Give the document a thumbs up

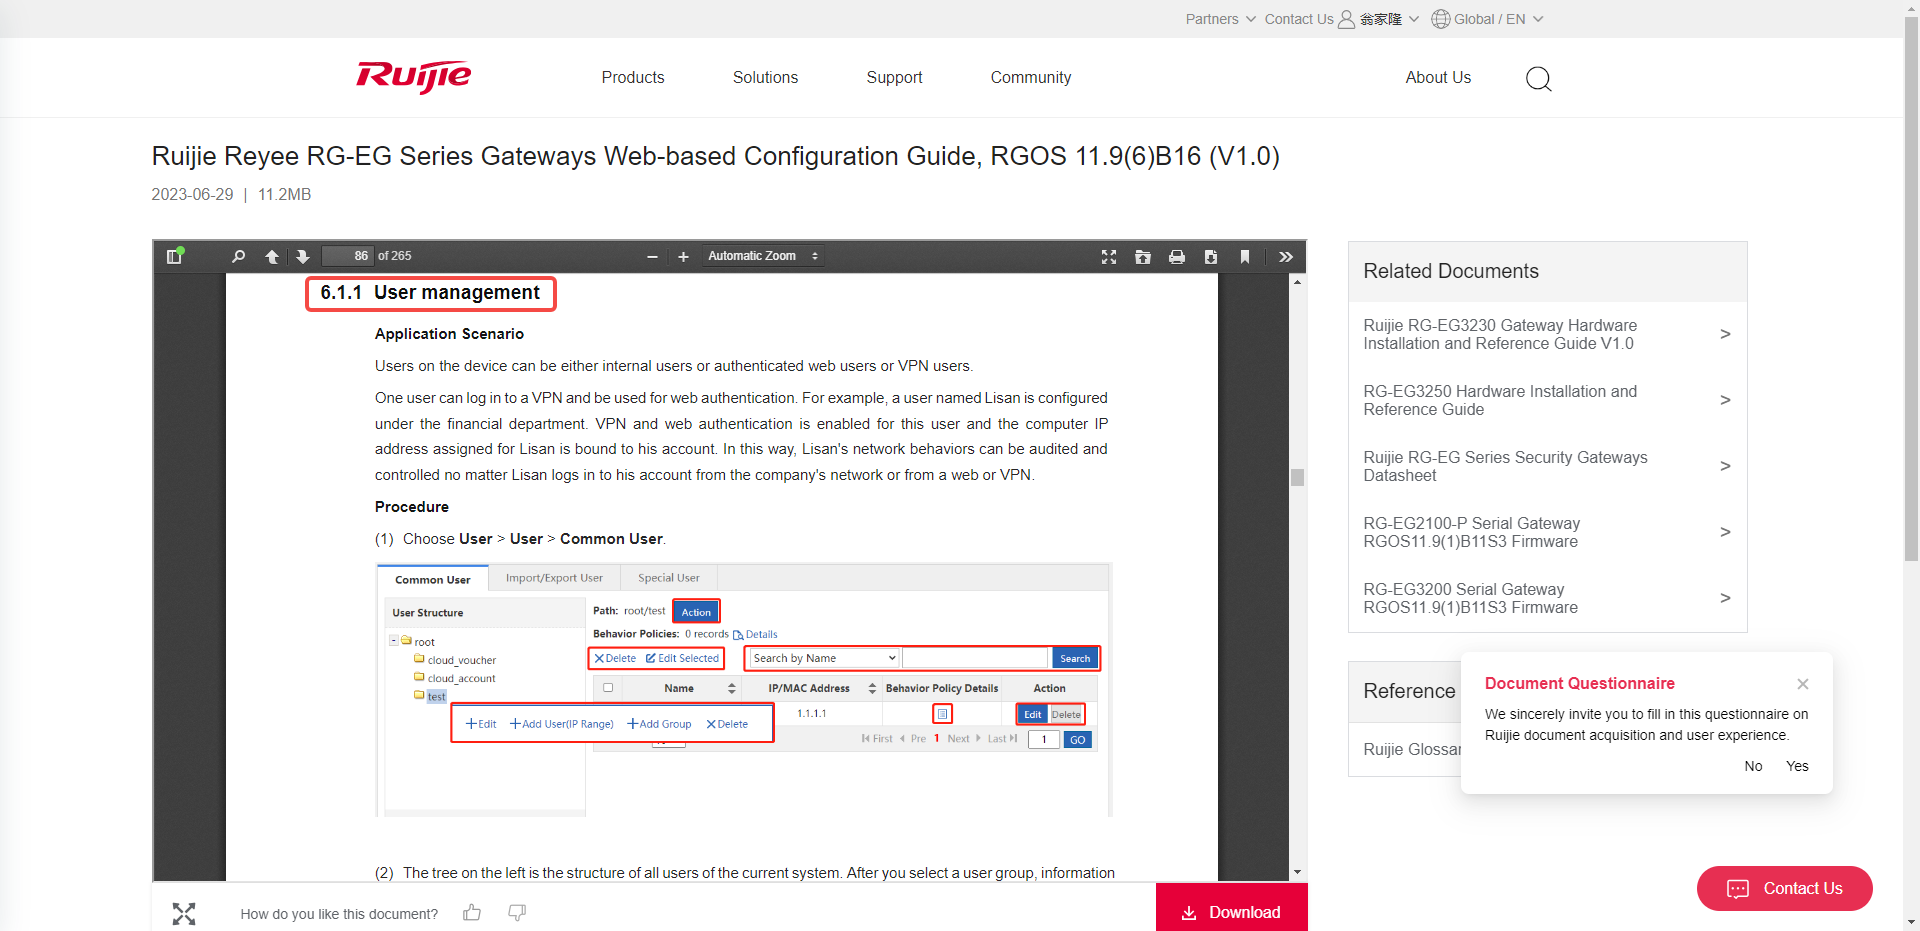coord(472,912)
